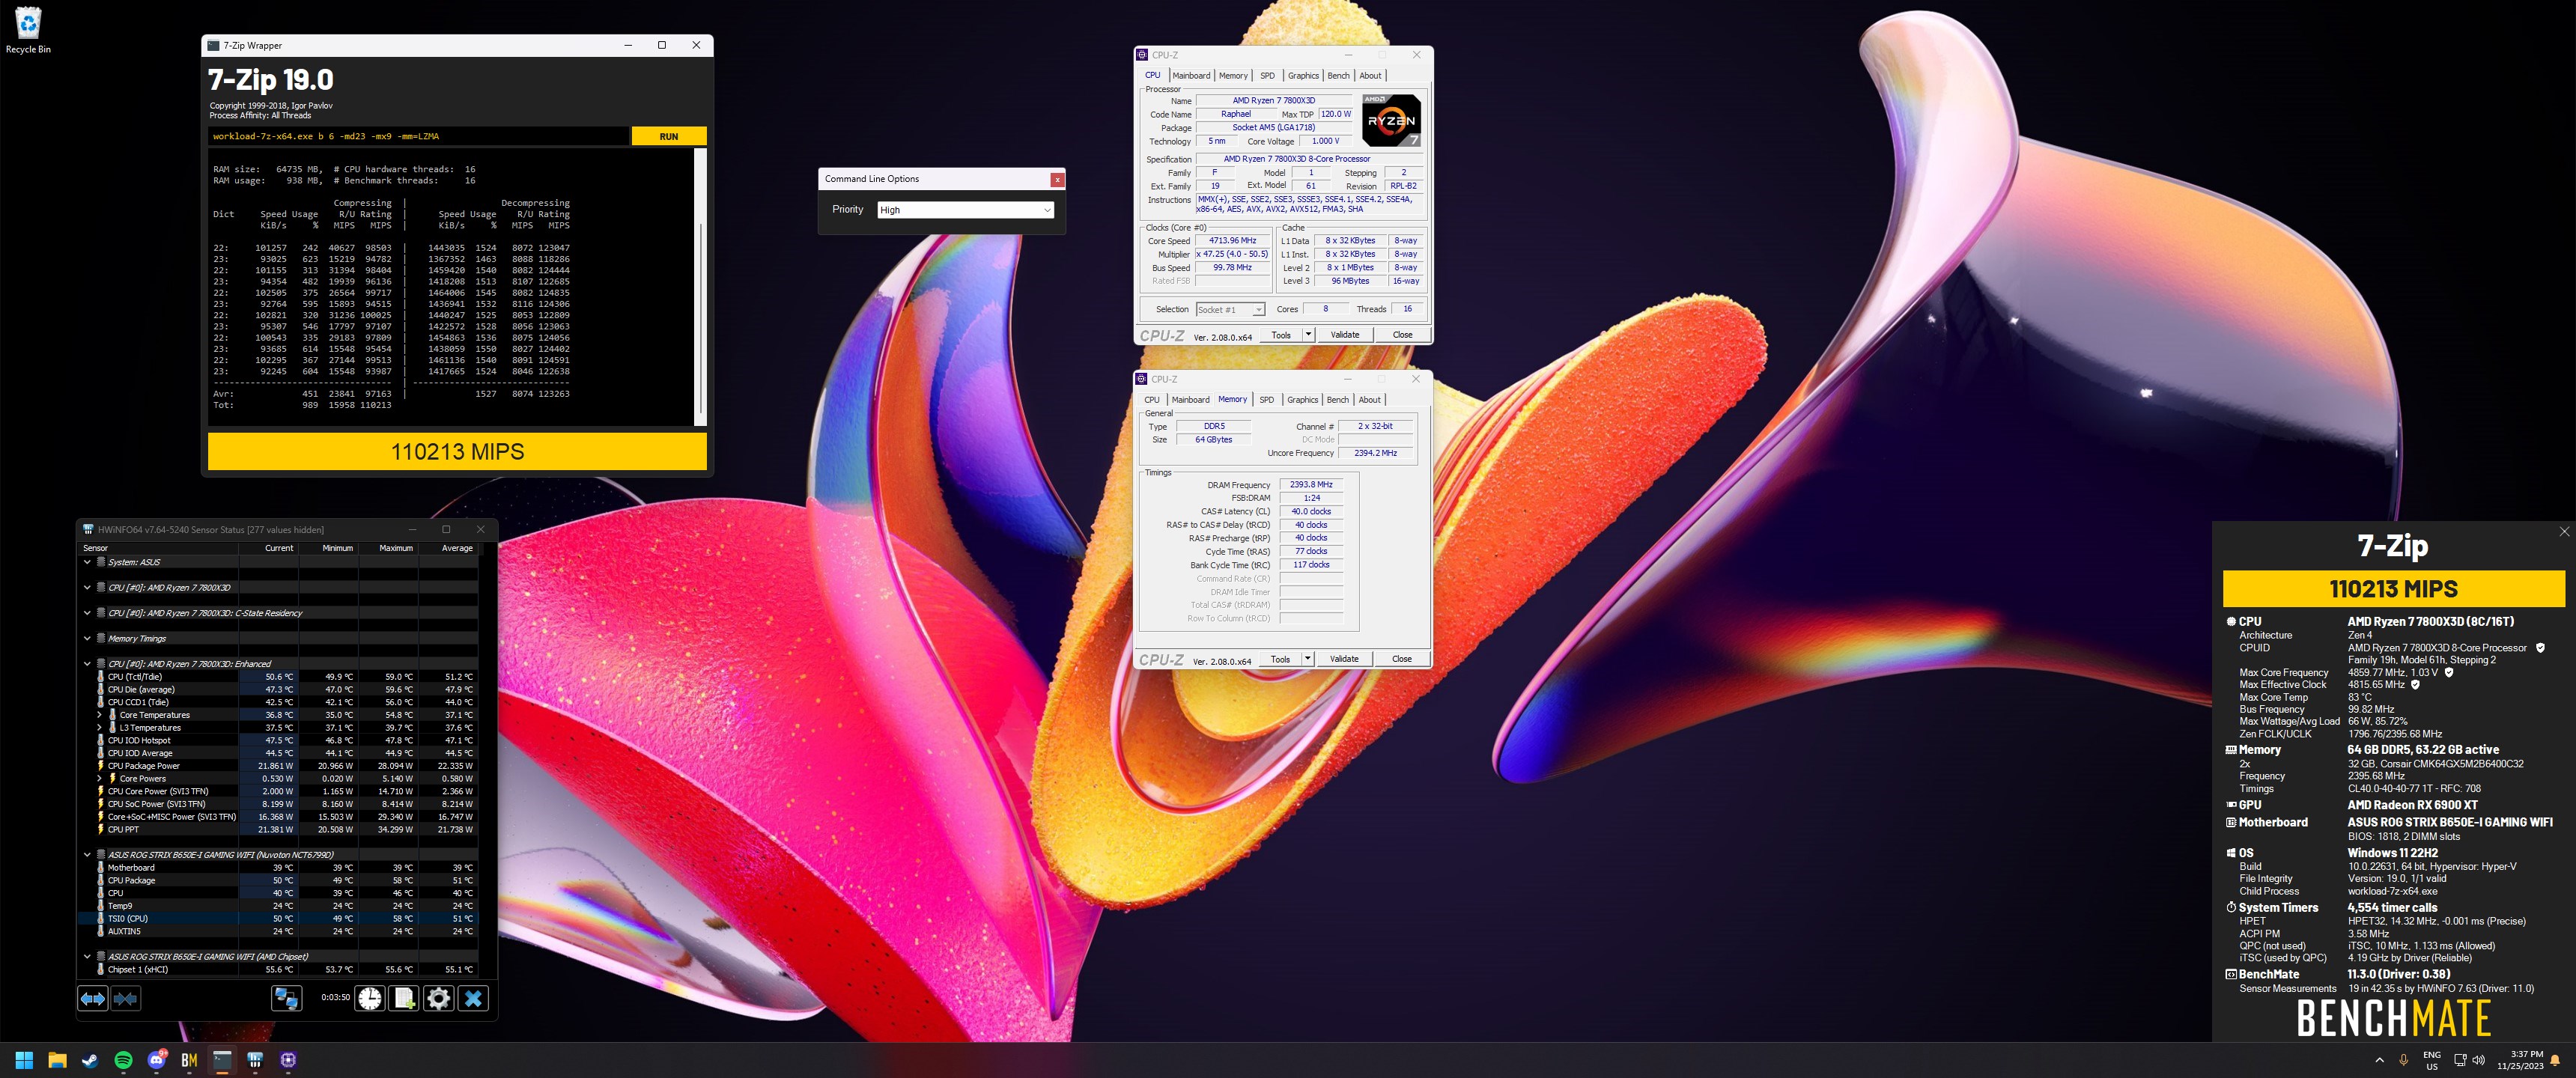
Task: Collapse System: ASUS sensor group
Action: pos(87,562)
